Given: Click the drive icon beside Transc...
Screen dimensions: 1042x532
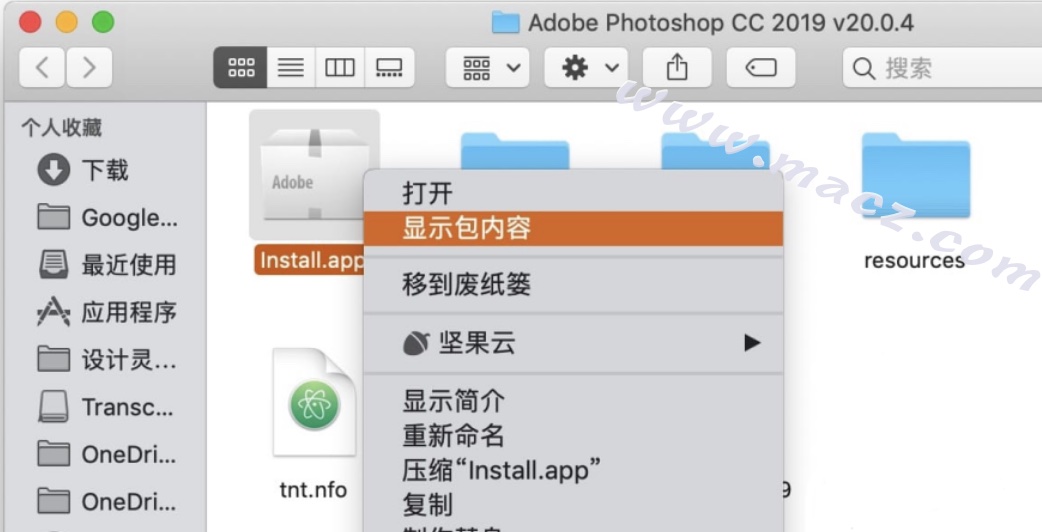Looking at the screenshot, I should click(x=53, y=406).
